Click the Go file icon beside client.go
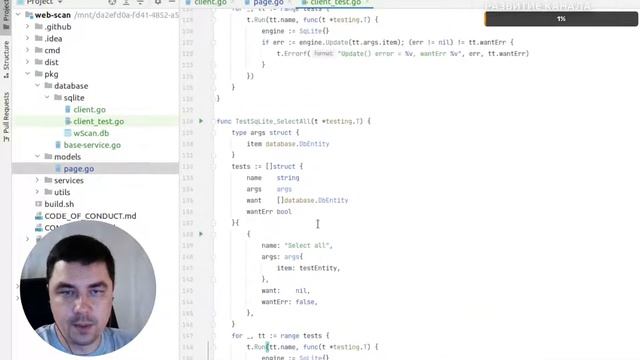 point(68,109)
